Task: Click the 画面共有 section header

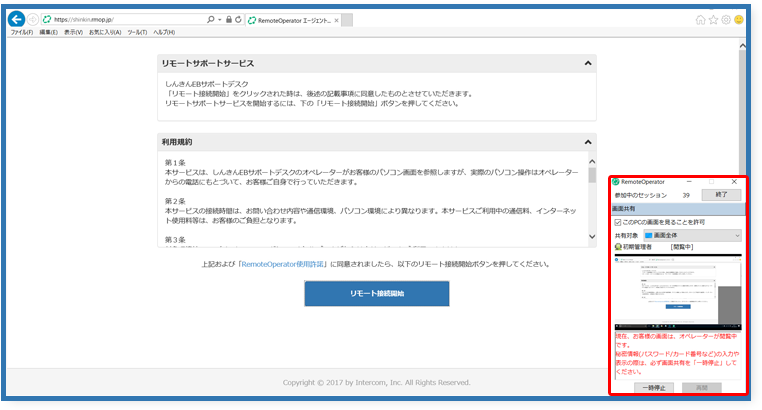Action: click(x=678, y=209)
